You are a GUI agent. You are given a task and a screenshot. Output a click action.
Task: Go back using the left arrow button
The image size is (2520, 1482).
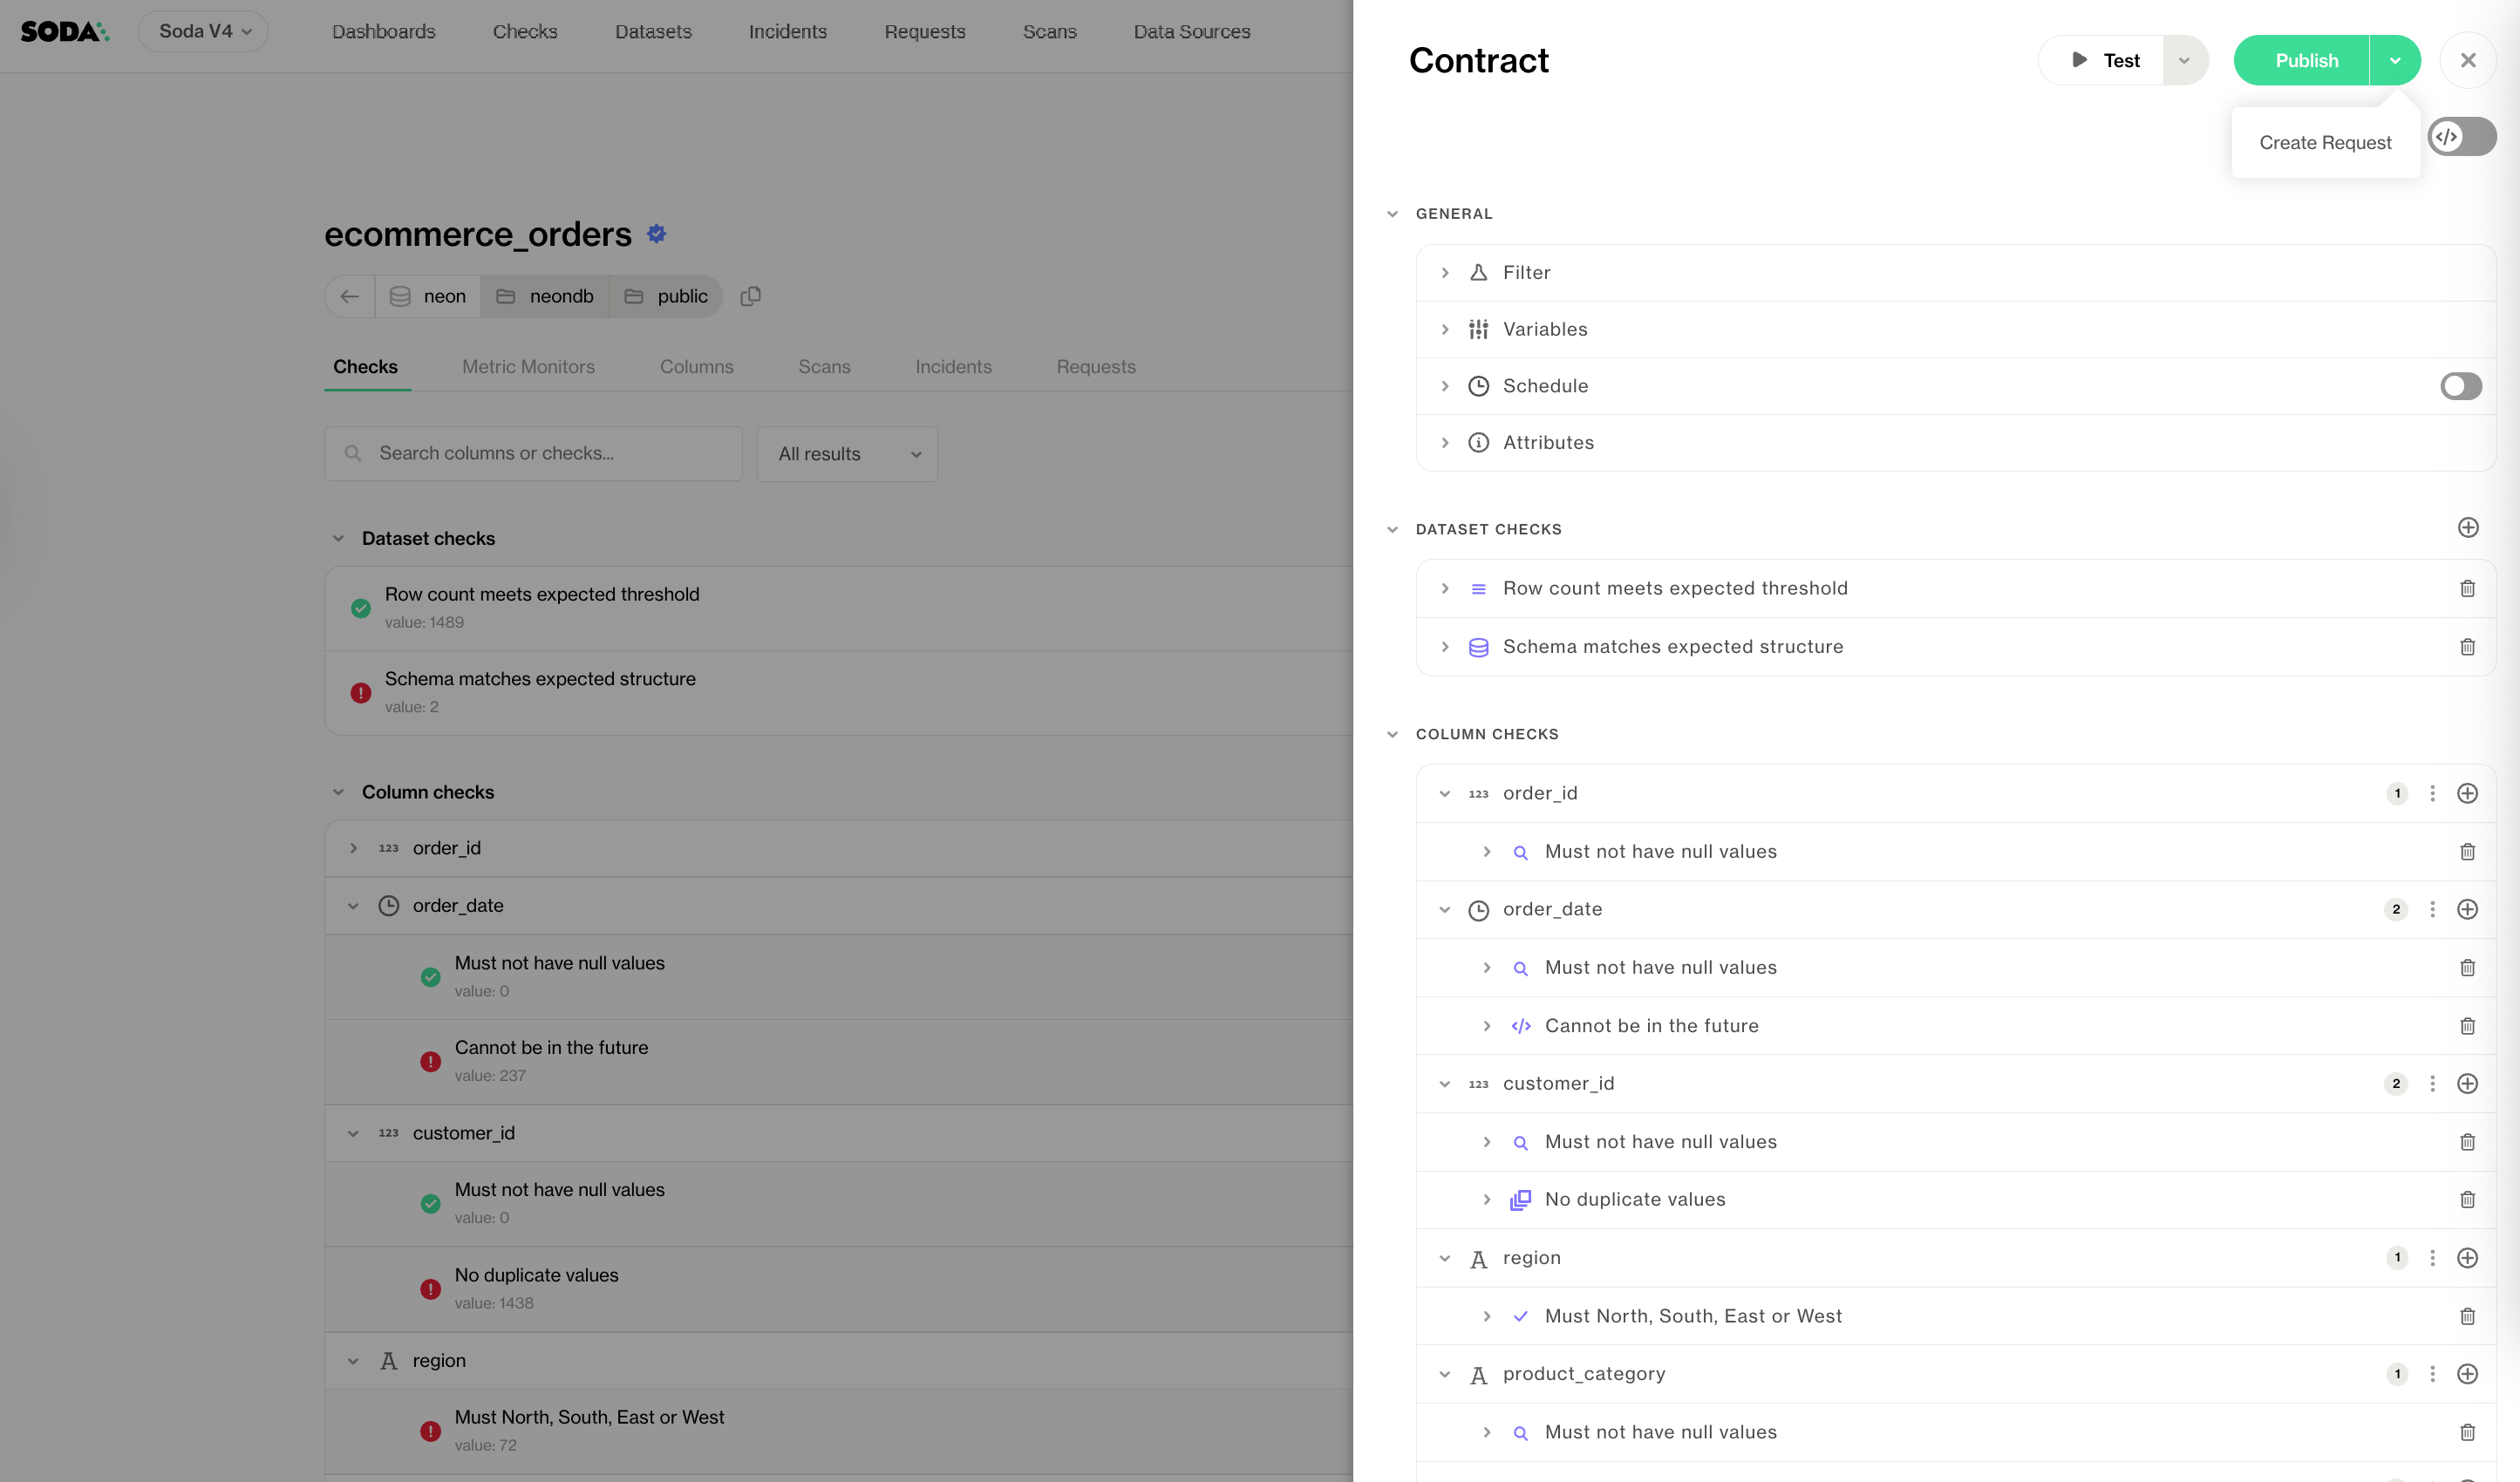pyautogui.click(x=350, y=296)
